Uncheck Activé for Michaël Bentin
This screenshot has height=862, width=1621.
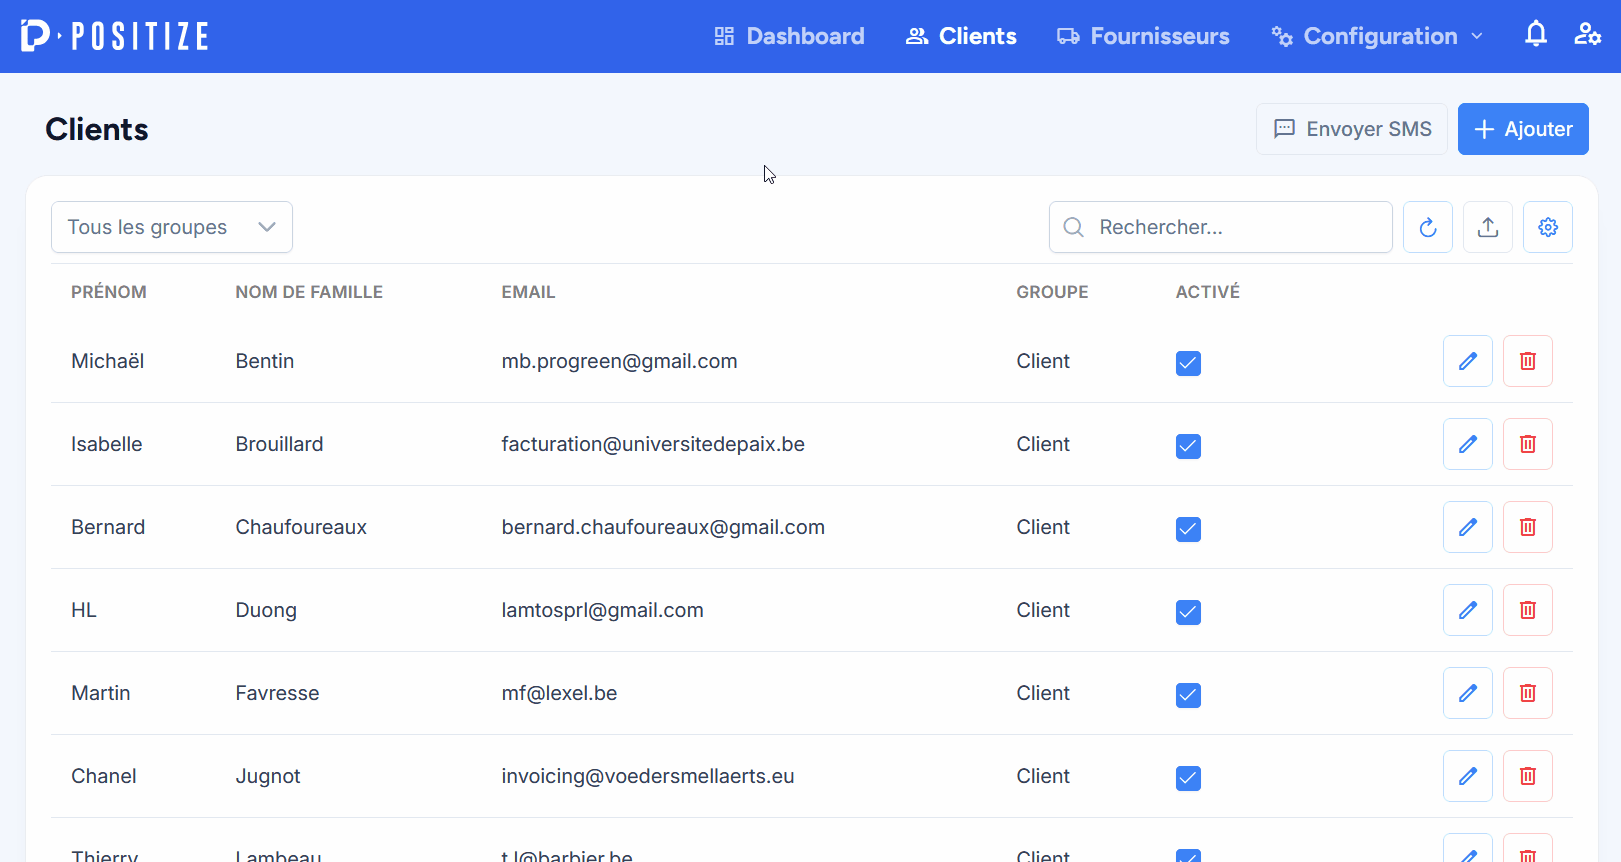click(x=1188, y=363)
